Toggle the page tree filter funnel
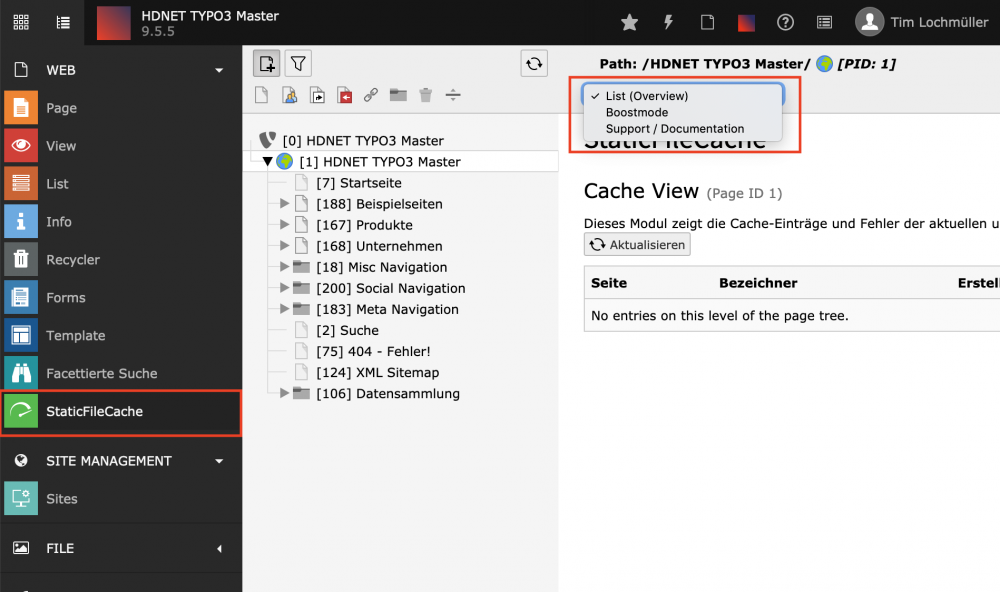This screenshot has height=592, width=1000. pos(298,64)
